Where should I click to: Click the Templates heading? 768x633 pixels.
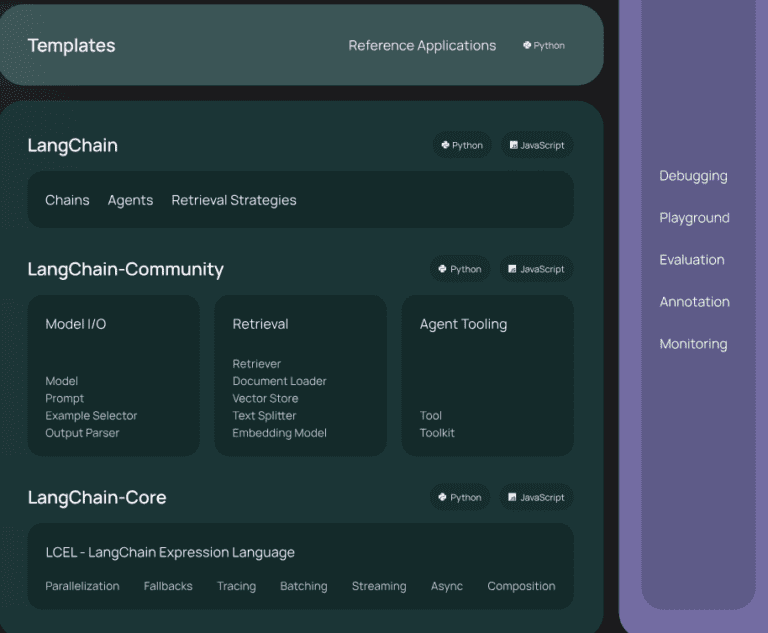(x=71, y=46)
